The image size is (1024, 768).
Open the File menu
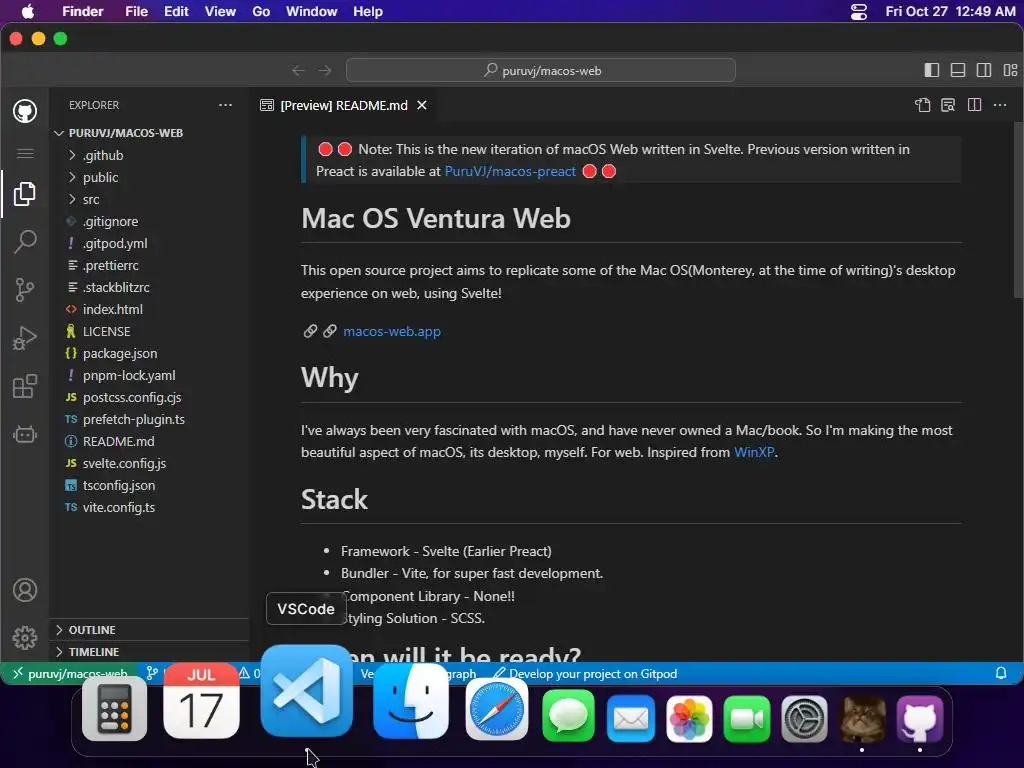(136, 11)
